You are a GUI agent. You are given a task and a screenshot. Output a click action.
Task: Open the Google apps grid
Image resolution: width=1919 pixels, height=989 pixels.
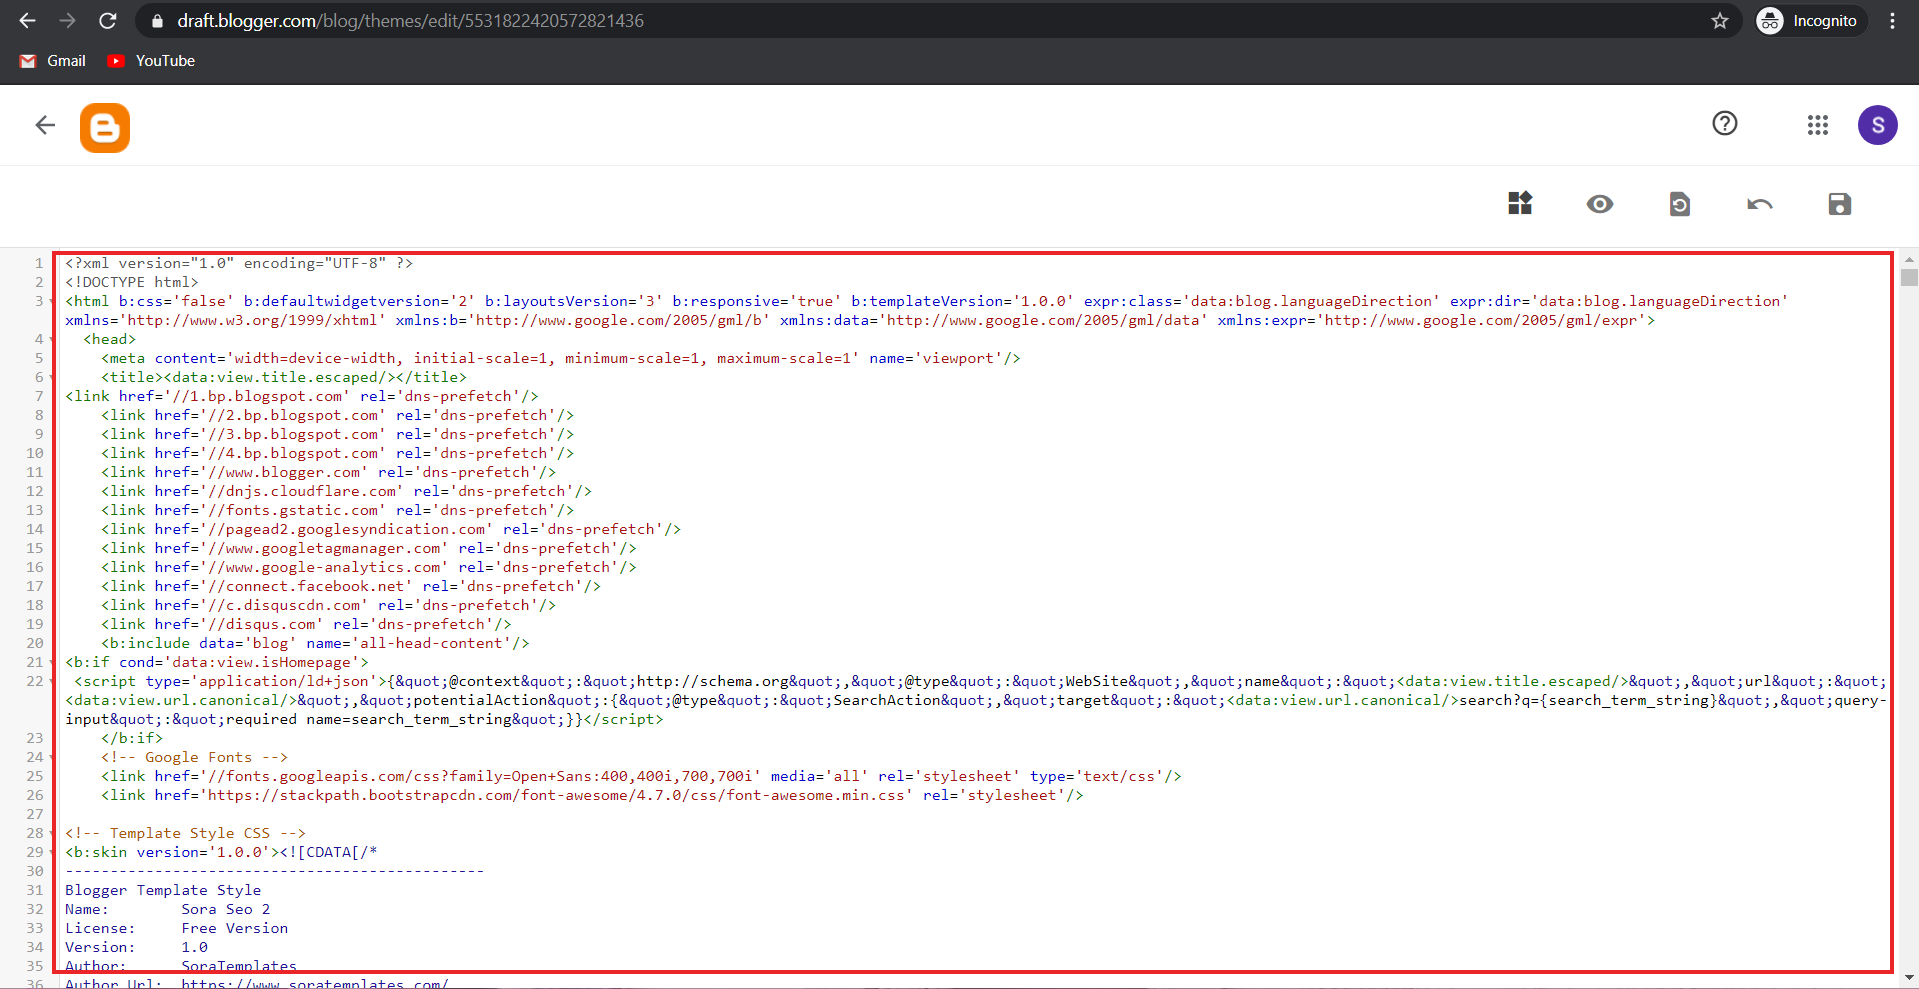1818,125
